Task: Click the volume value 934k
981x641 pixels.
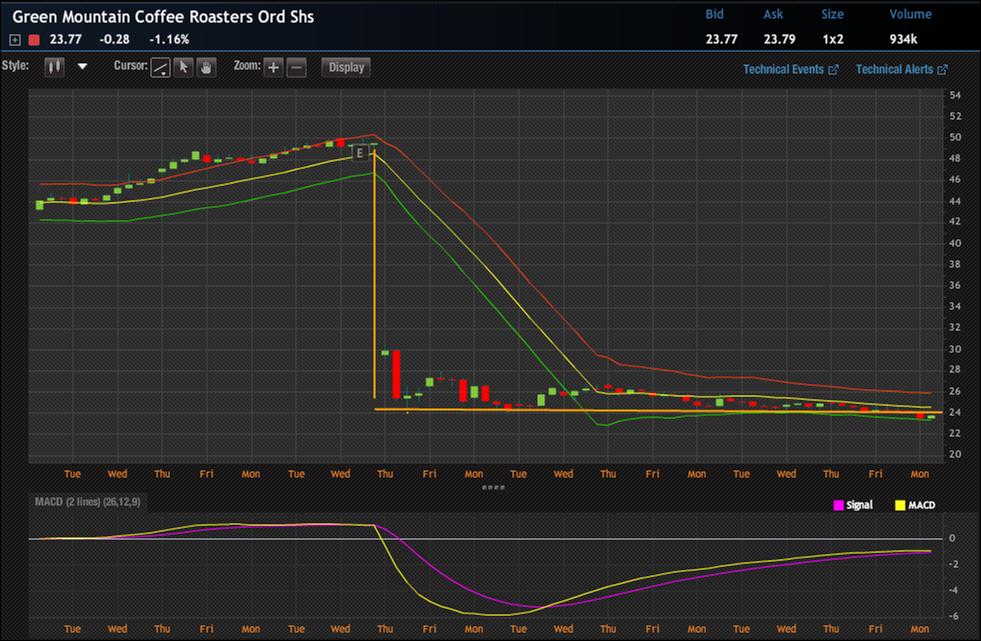Action: (x=903, y=39)
